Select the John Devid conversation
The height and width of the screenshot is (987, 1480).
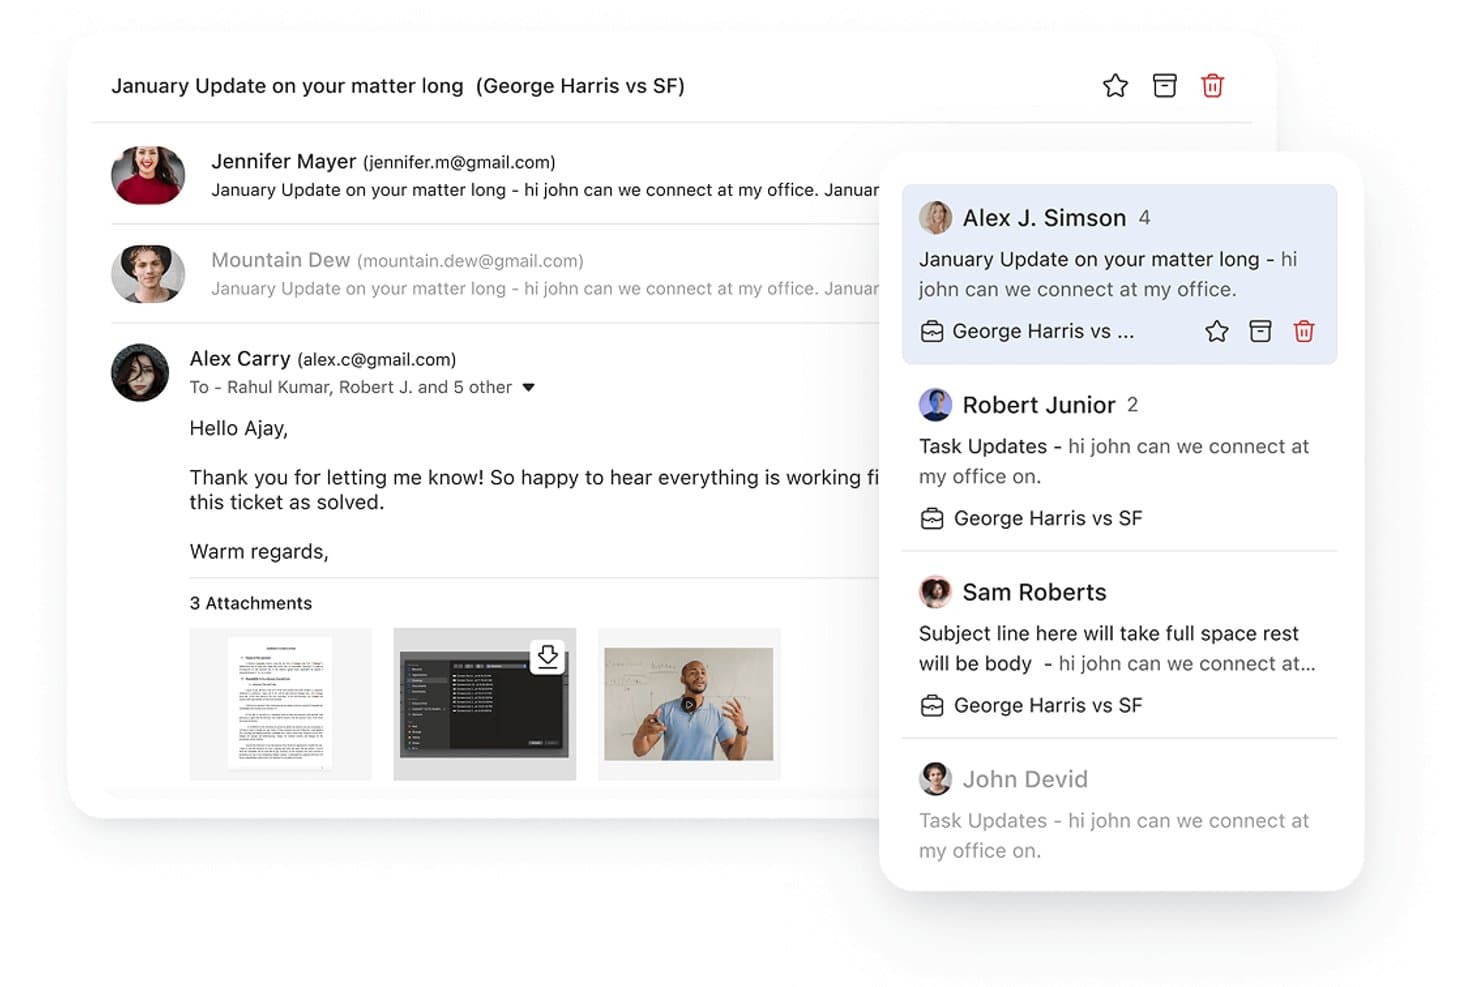coord(1119,814)
